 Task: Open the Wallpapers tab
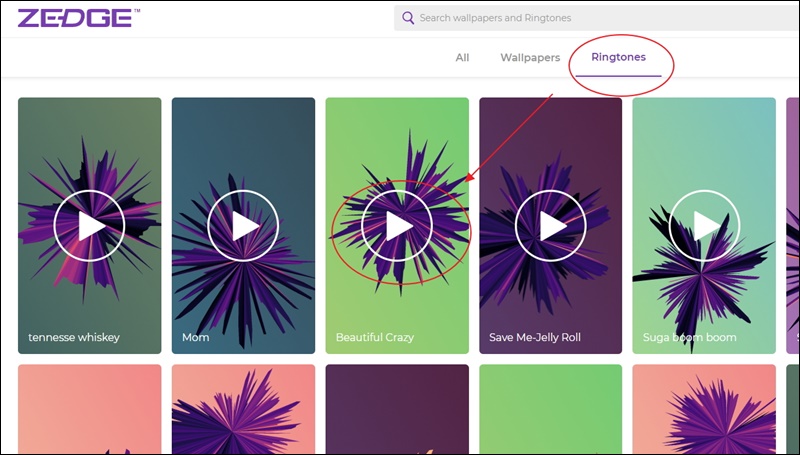click(530, 58)
